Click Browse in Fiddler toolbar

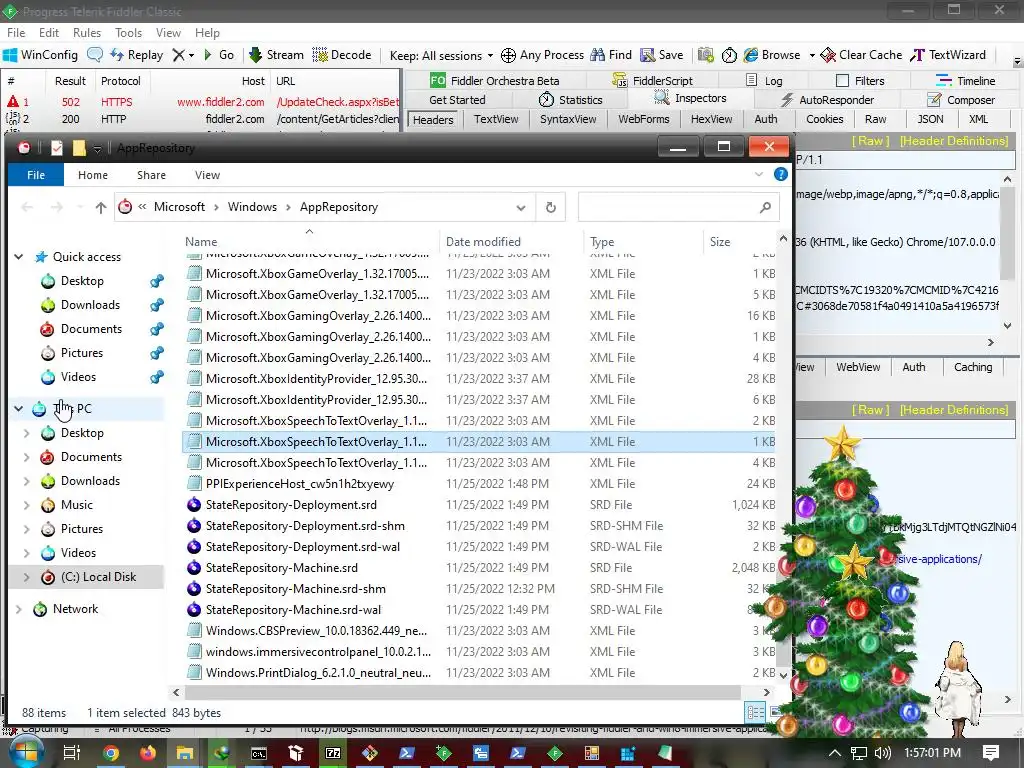(772, 55)
